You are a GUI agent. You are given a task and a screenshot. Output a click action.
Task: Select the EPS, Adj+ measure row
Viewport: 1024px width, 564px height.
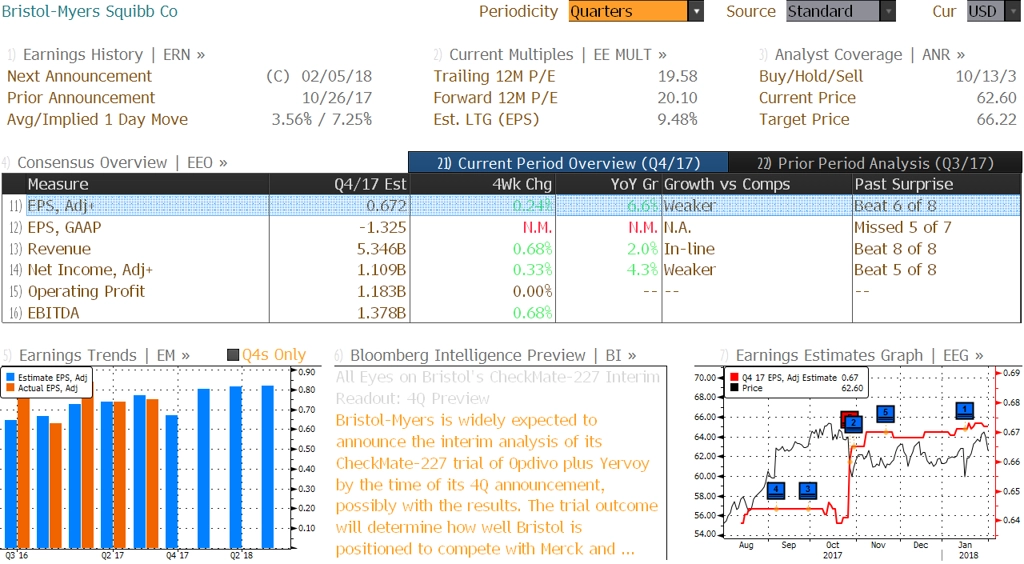coord(511,206)
